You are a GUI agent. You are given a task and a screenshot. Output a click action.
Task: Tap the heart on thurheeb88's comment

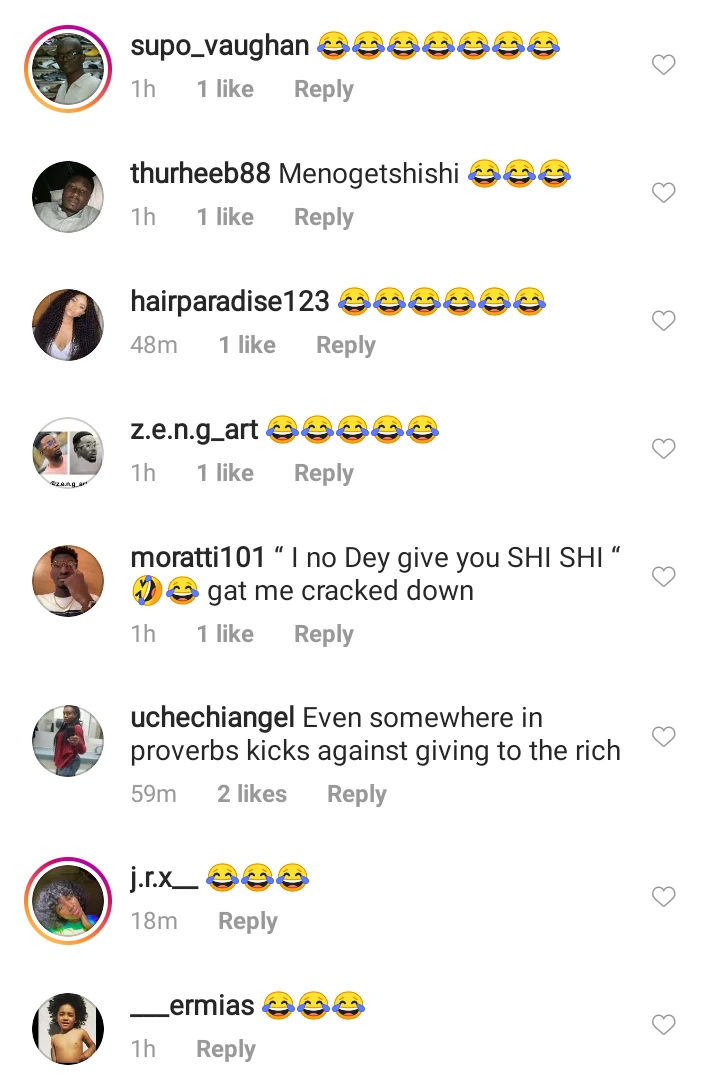point(664,193)
